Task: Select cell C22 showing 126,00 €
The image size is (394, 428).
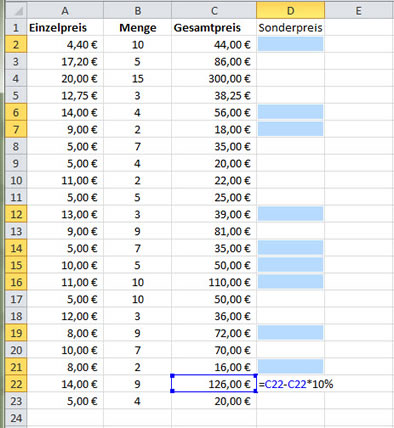Action: click(214, 384)
